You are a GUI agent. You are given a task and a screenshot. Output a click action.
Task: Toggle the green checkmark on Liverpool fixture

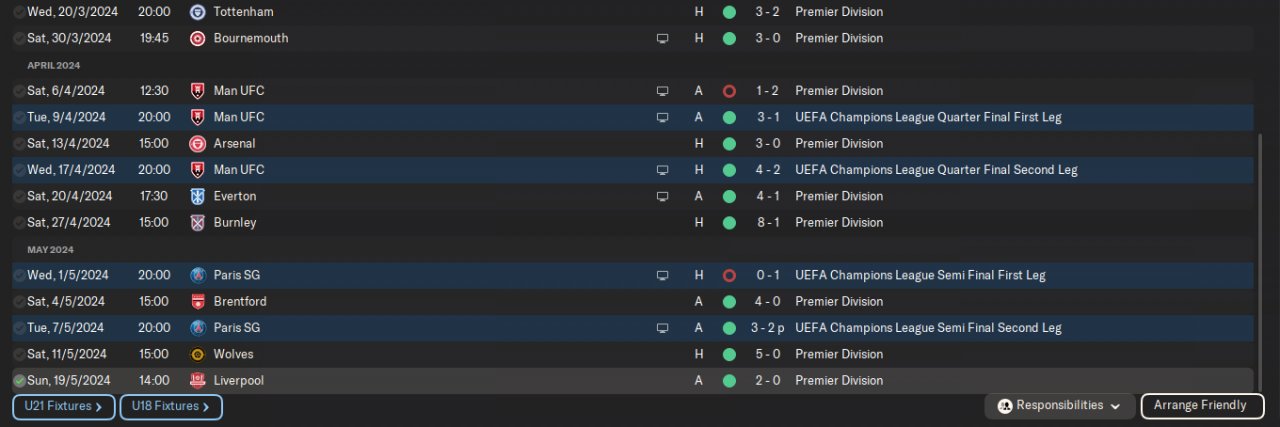(x=19, y=380)
